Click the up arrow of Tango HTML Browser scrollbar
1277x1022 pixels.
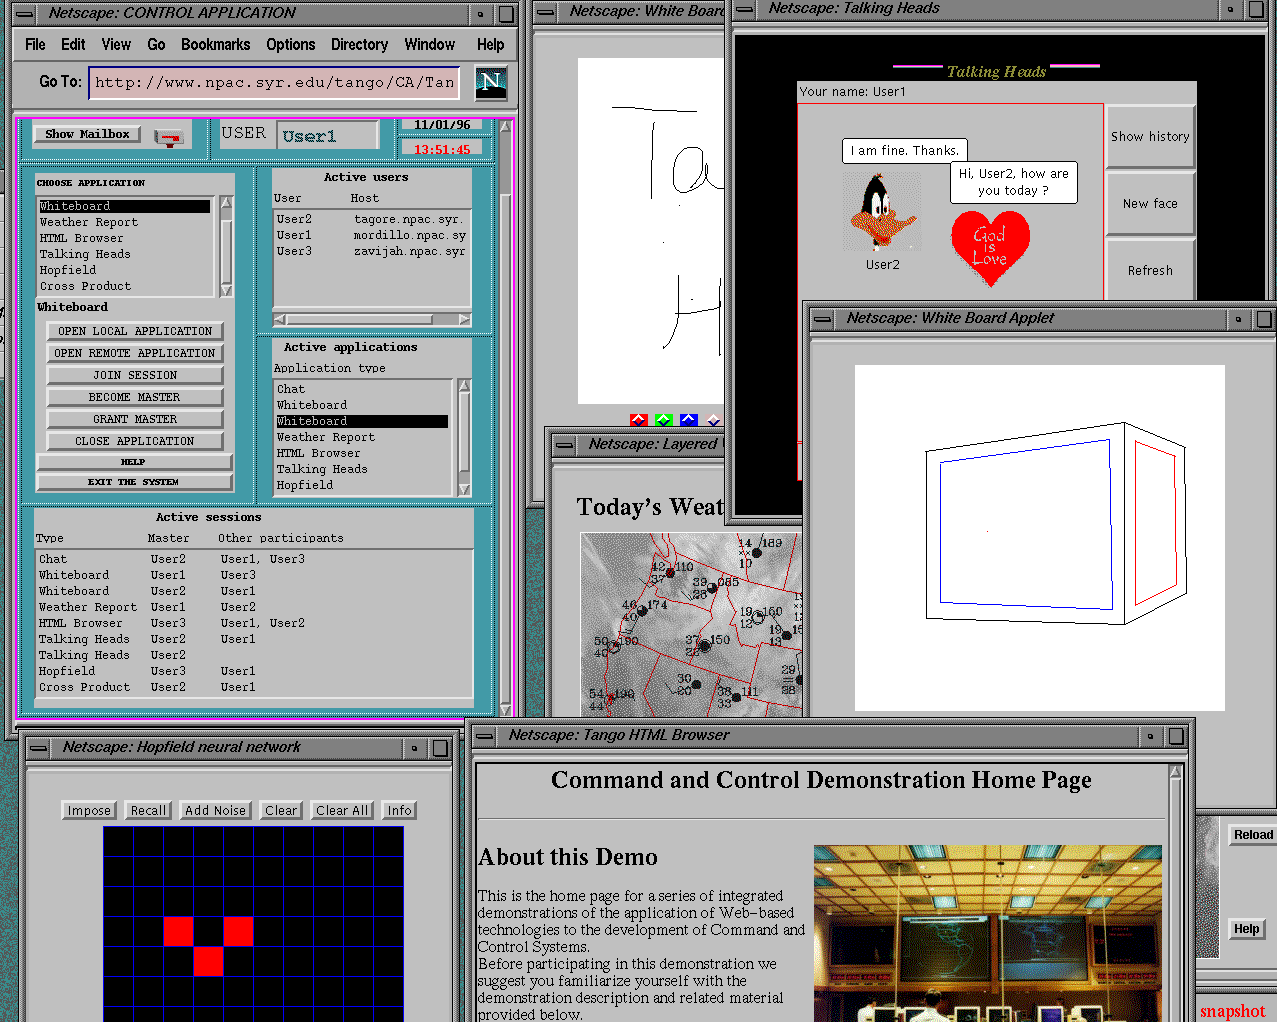pyautogui.click(x=1175, y=772)
